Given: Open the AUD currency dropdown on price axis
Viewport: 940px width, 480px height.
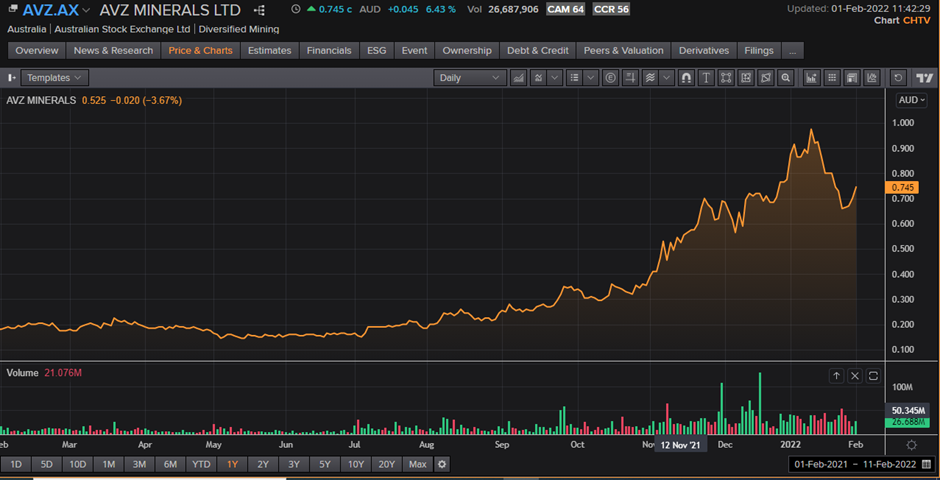Looking at the screenshot, I should (x=911, y=100).
